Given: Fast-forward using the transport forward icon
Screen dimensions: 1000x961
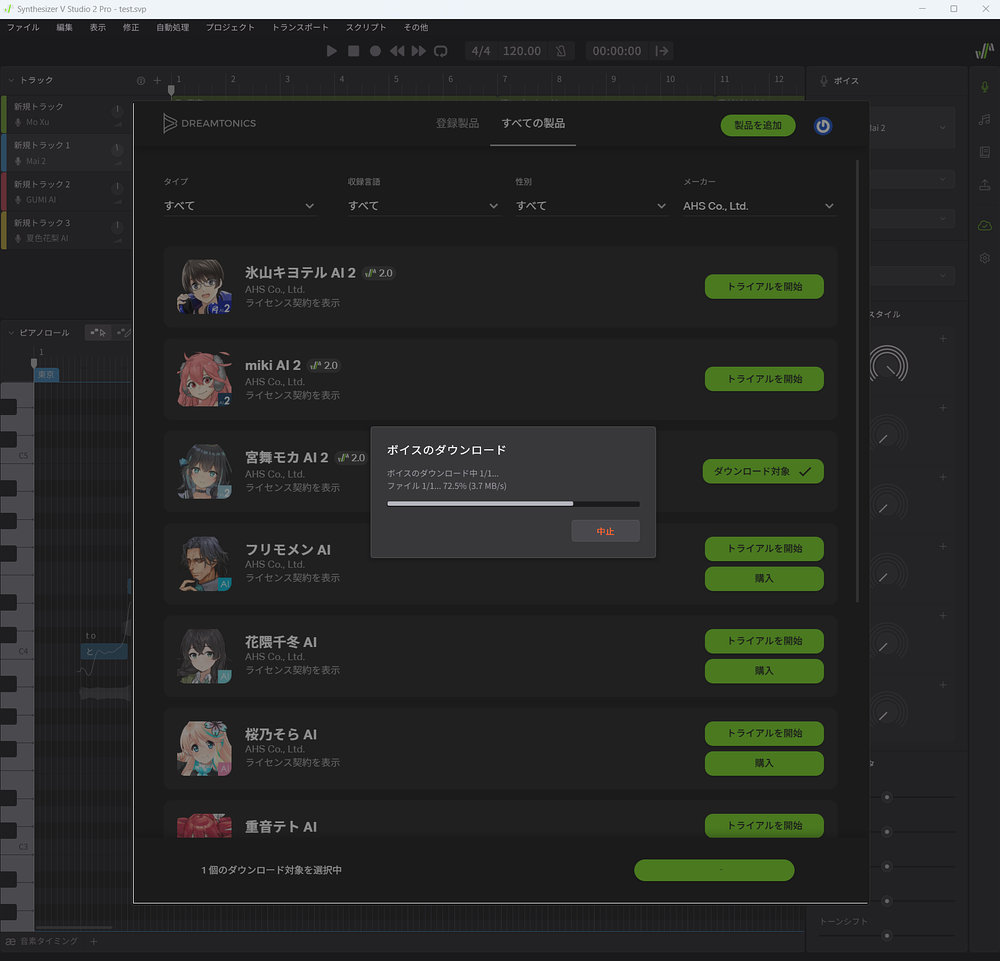Looking at the screenshot, I should pos(418,51).
